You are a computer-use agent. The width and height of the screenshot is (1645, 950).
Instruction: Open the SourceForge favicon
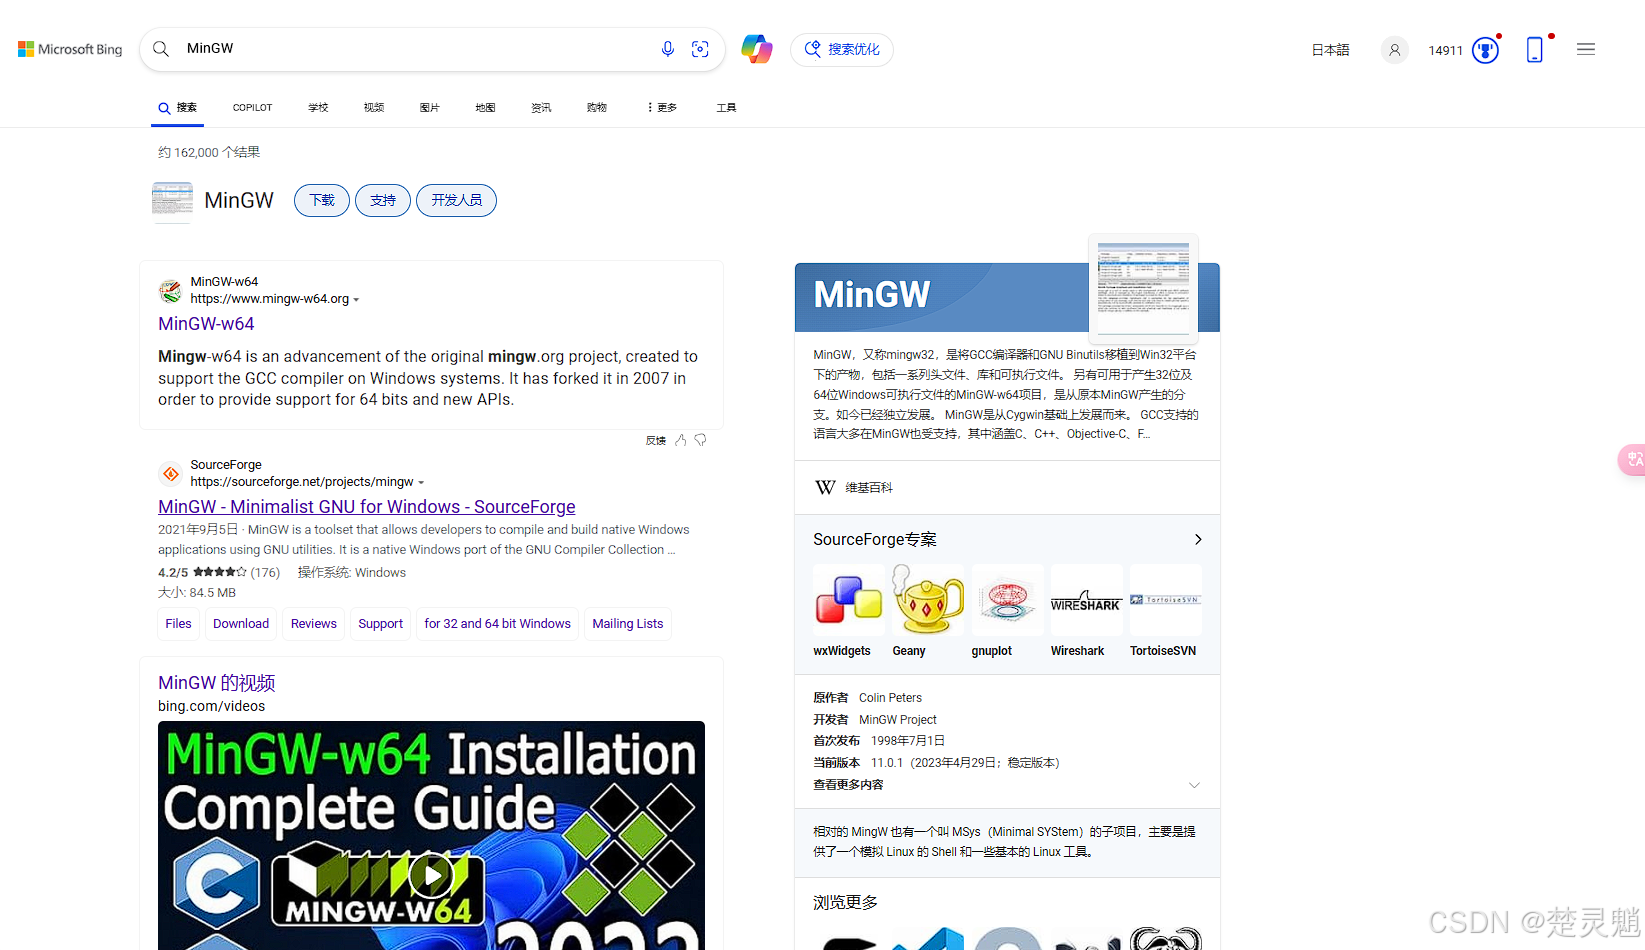[x=171, y=474]
